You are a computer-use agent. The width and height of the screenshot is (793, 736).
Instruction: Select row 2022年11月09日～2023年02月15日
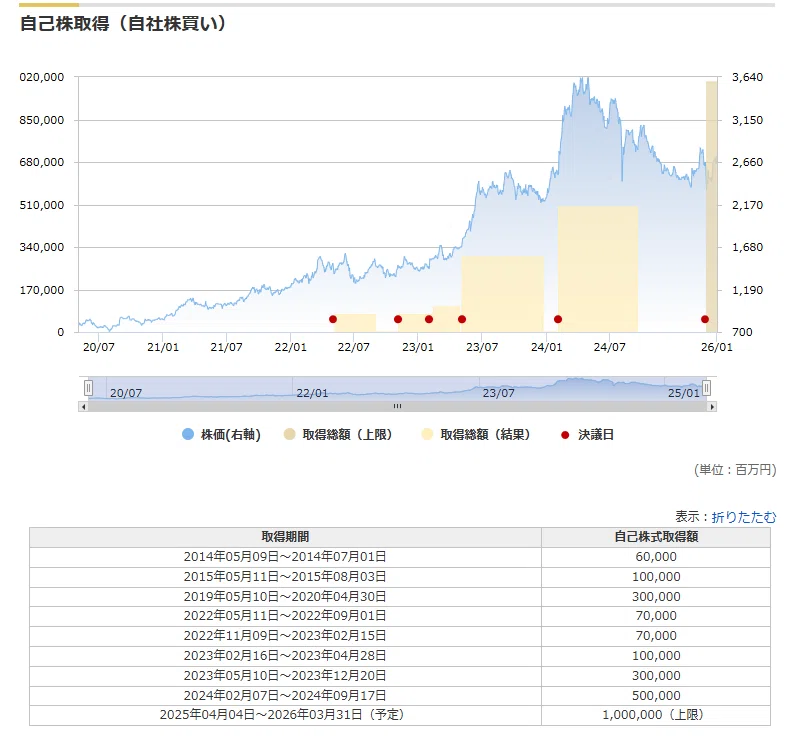(400, 636)
